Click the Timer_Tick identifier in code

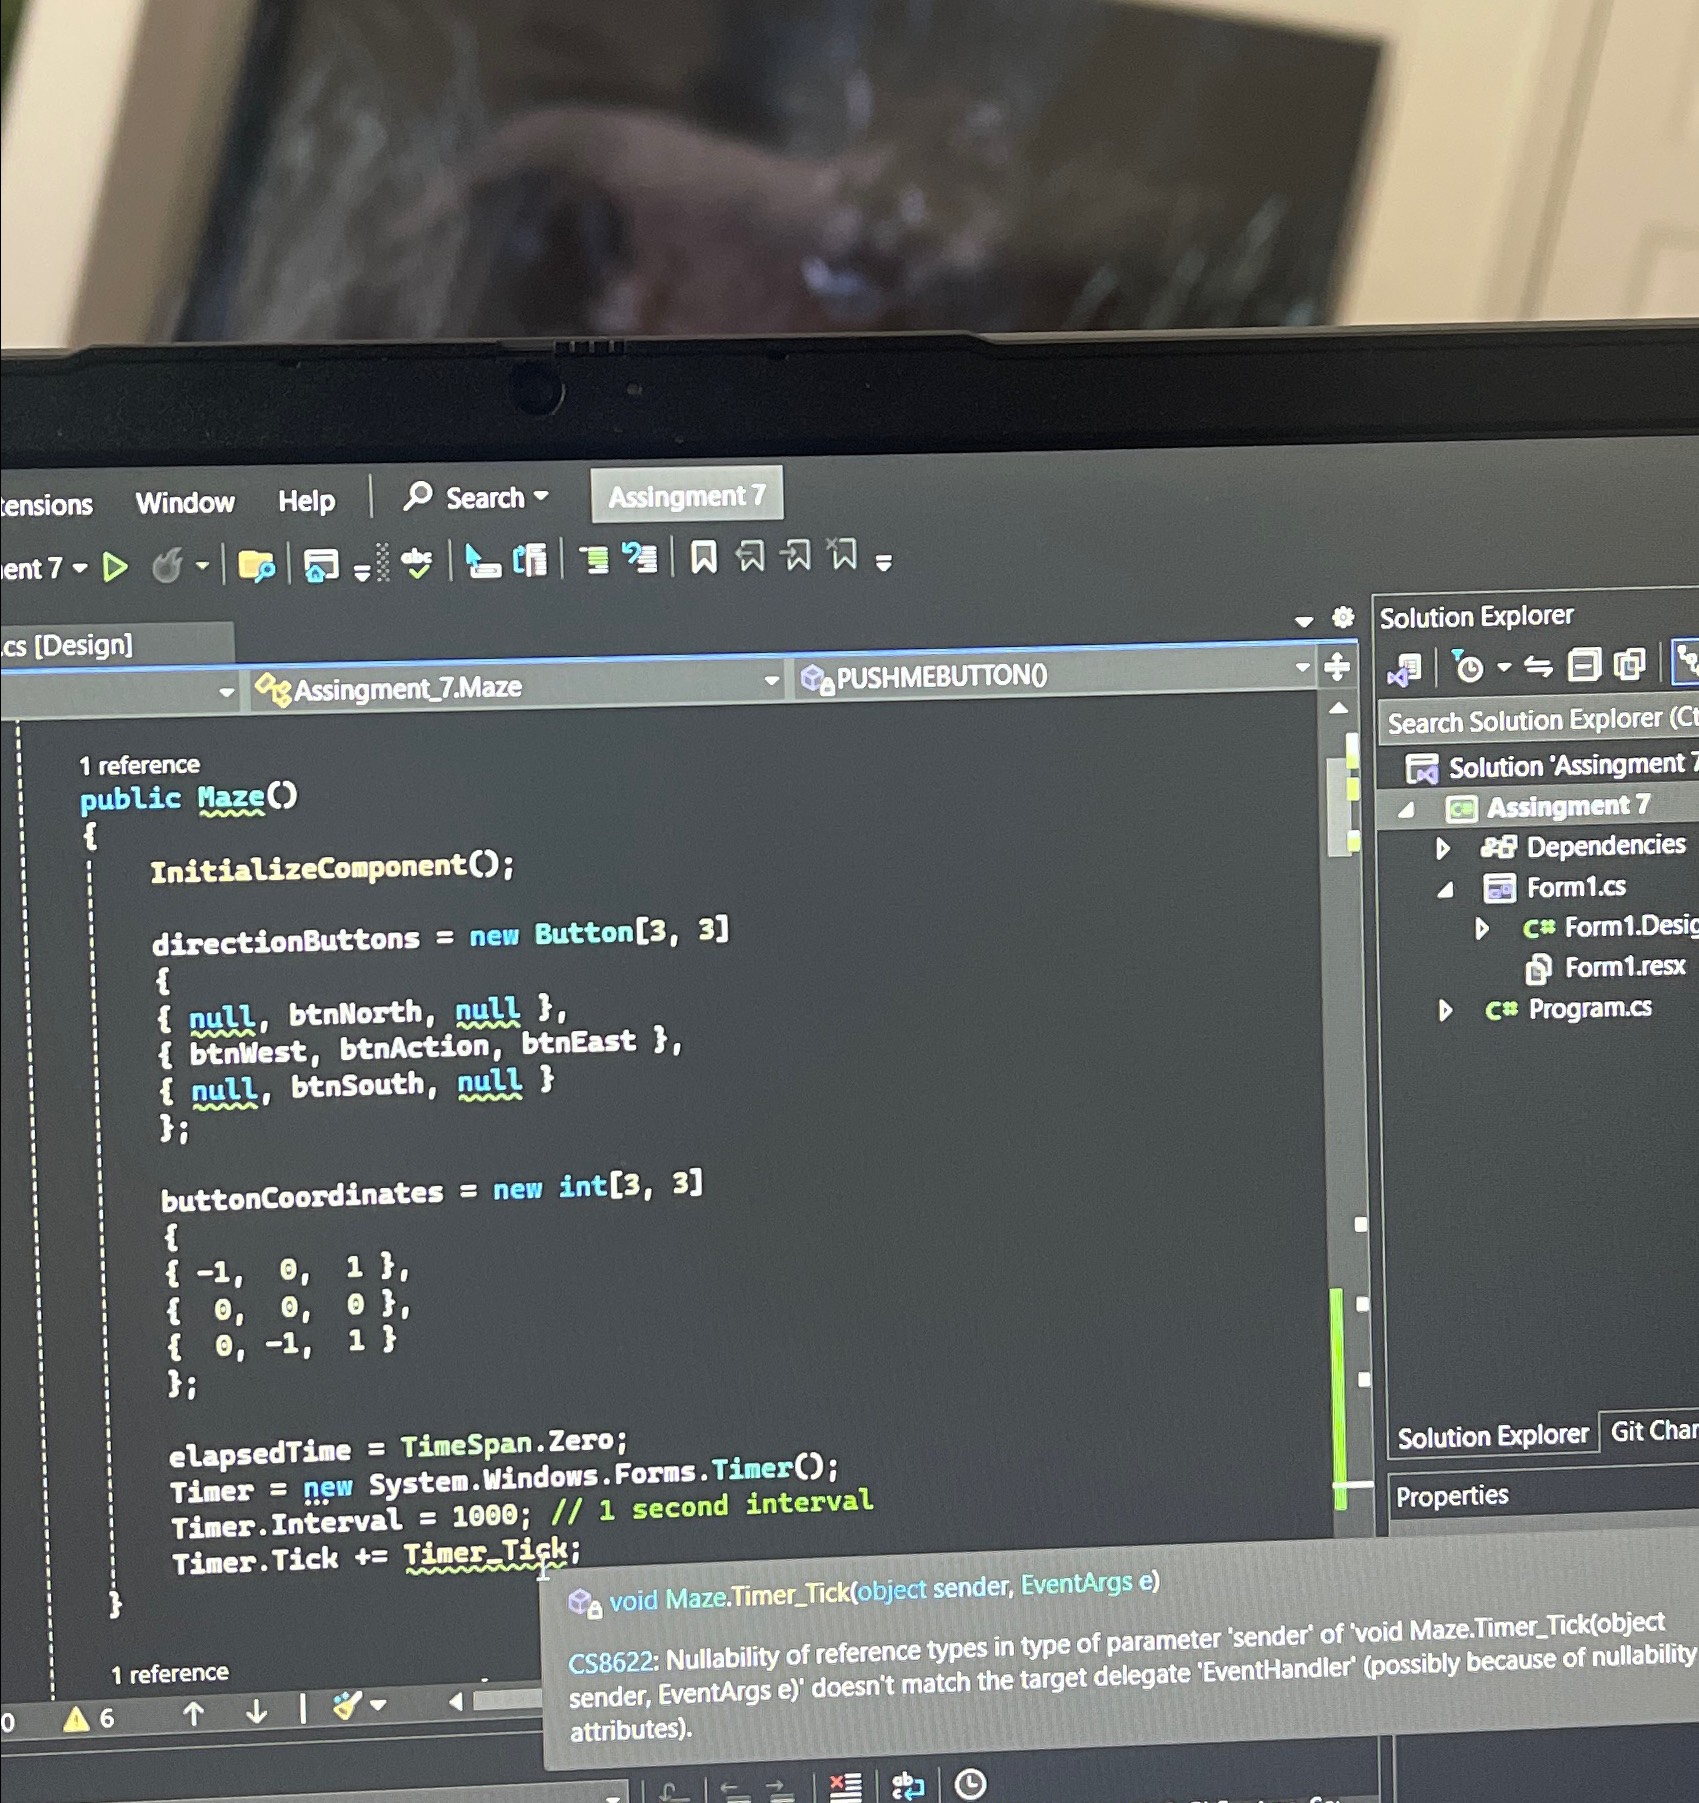485,1553
